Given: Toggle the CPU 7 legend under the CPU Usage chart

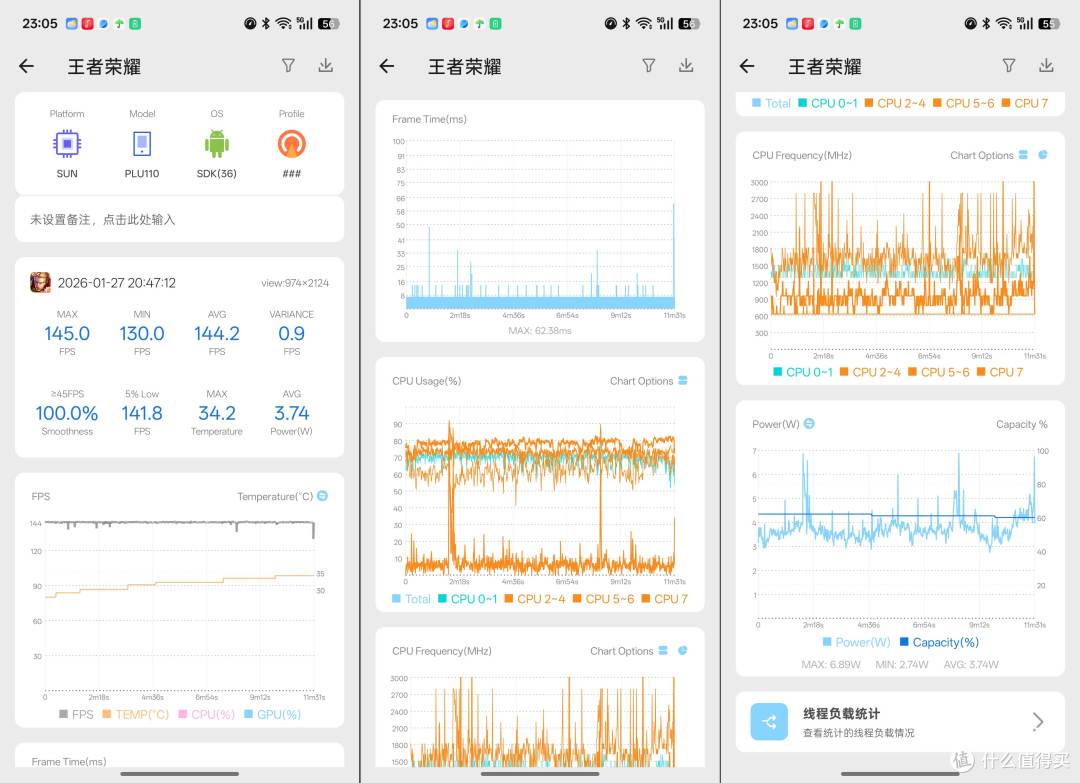Looking at the screenshot, I should tap(665, 599).
